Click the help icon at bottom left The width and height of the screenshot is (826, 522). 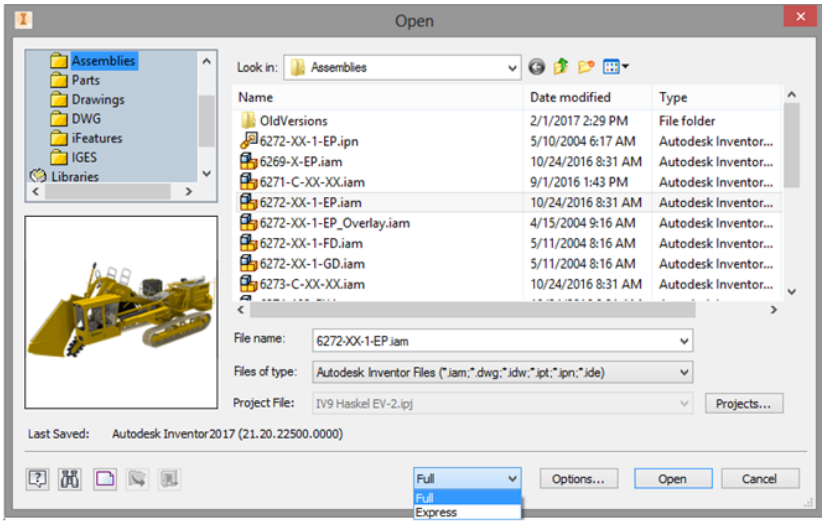coord(37,479)
